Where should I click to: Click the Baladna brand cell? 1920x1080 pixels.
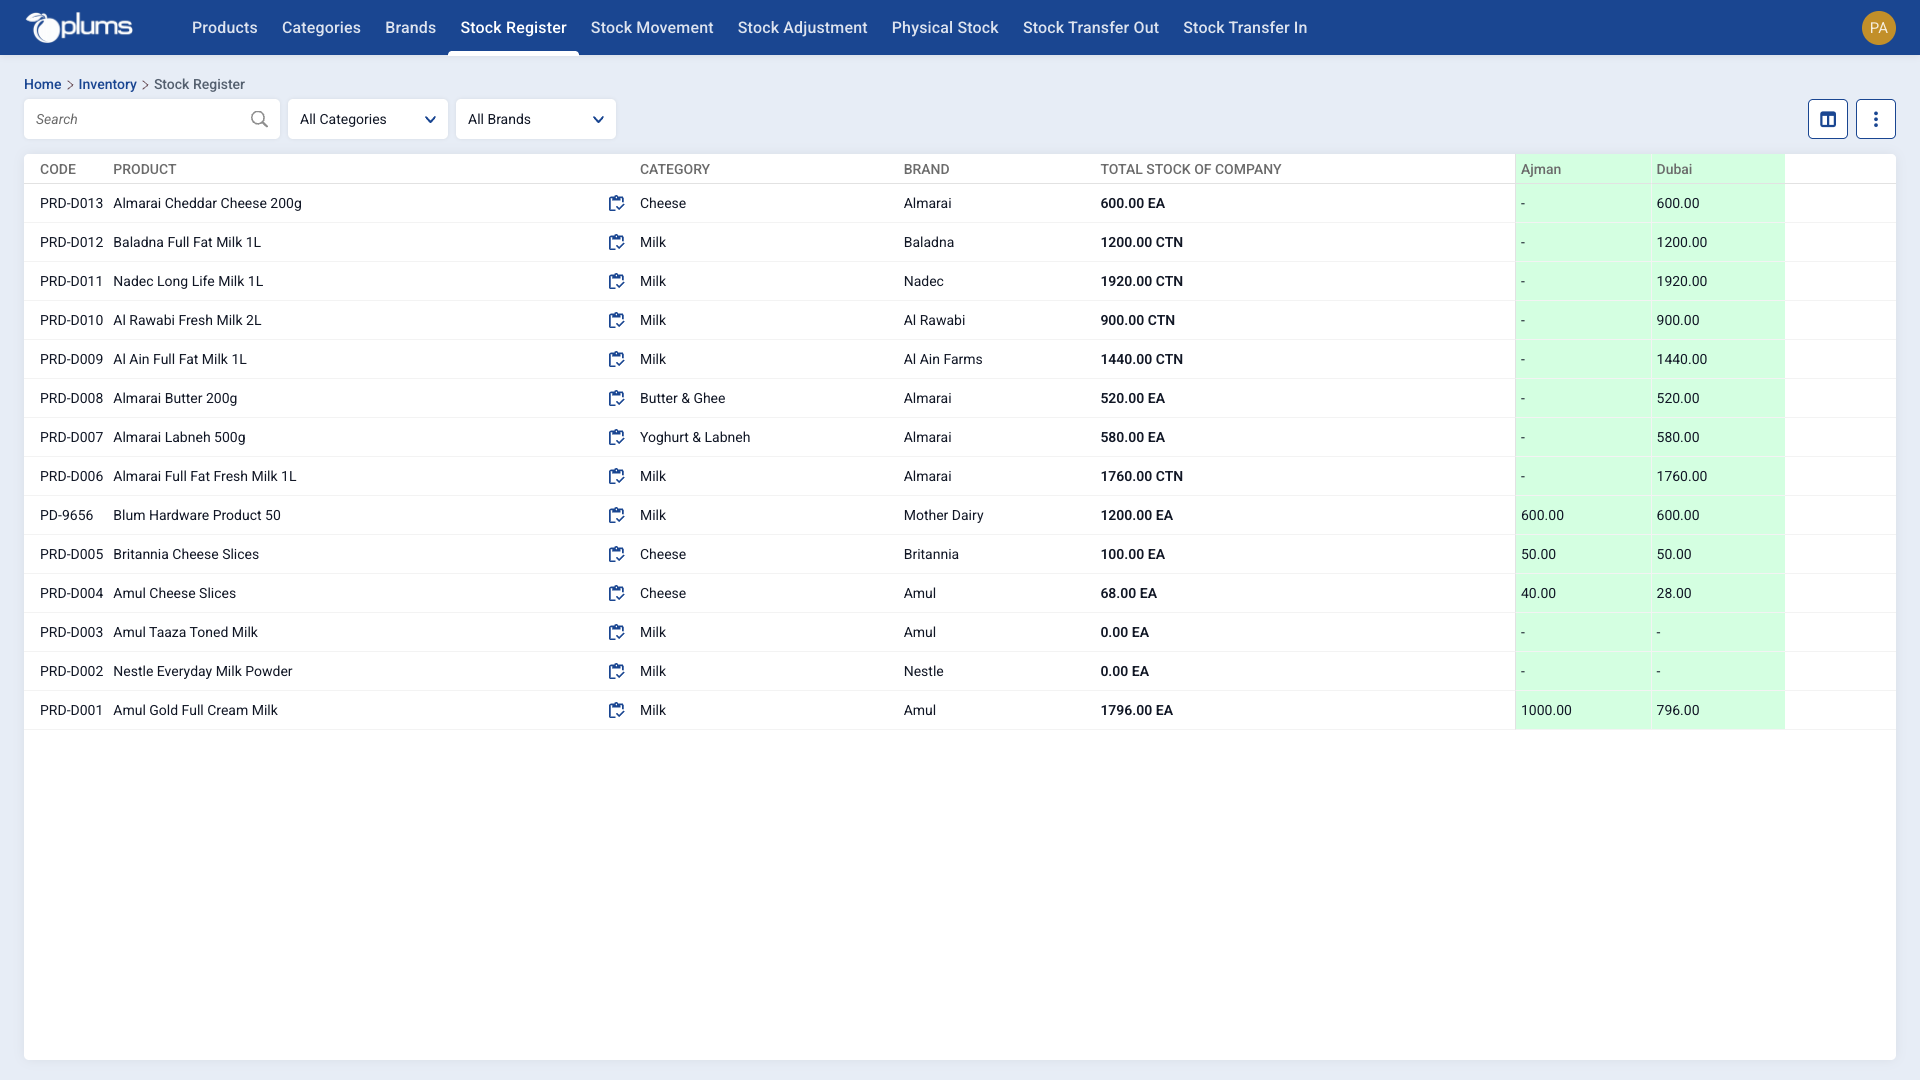(x=929, y=242)
